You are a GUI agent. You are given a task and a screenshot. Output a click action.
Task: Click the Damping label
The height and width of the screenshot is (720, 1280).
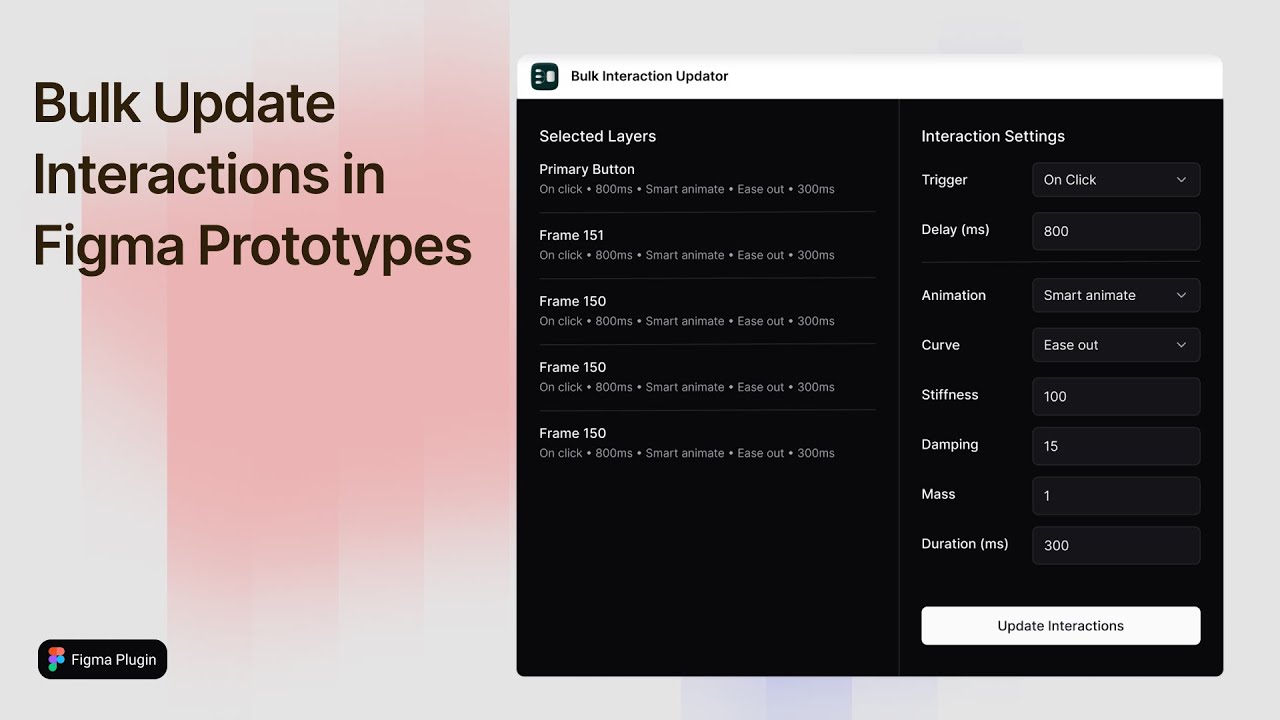pos(950,444)
